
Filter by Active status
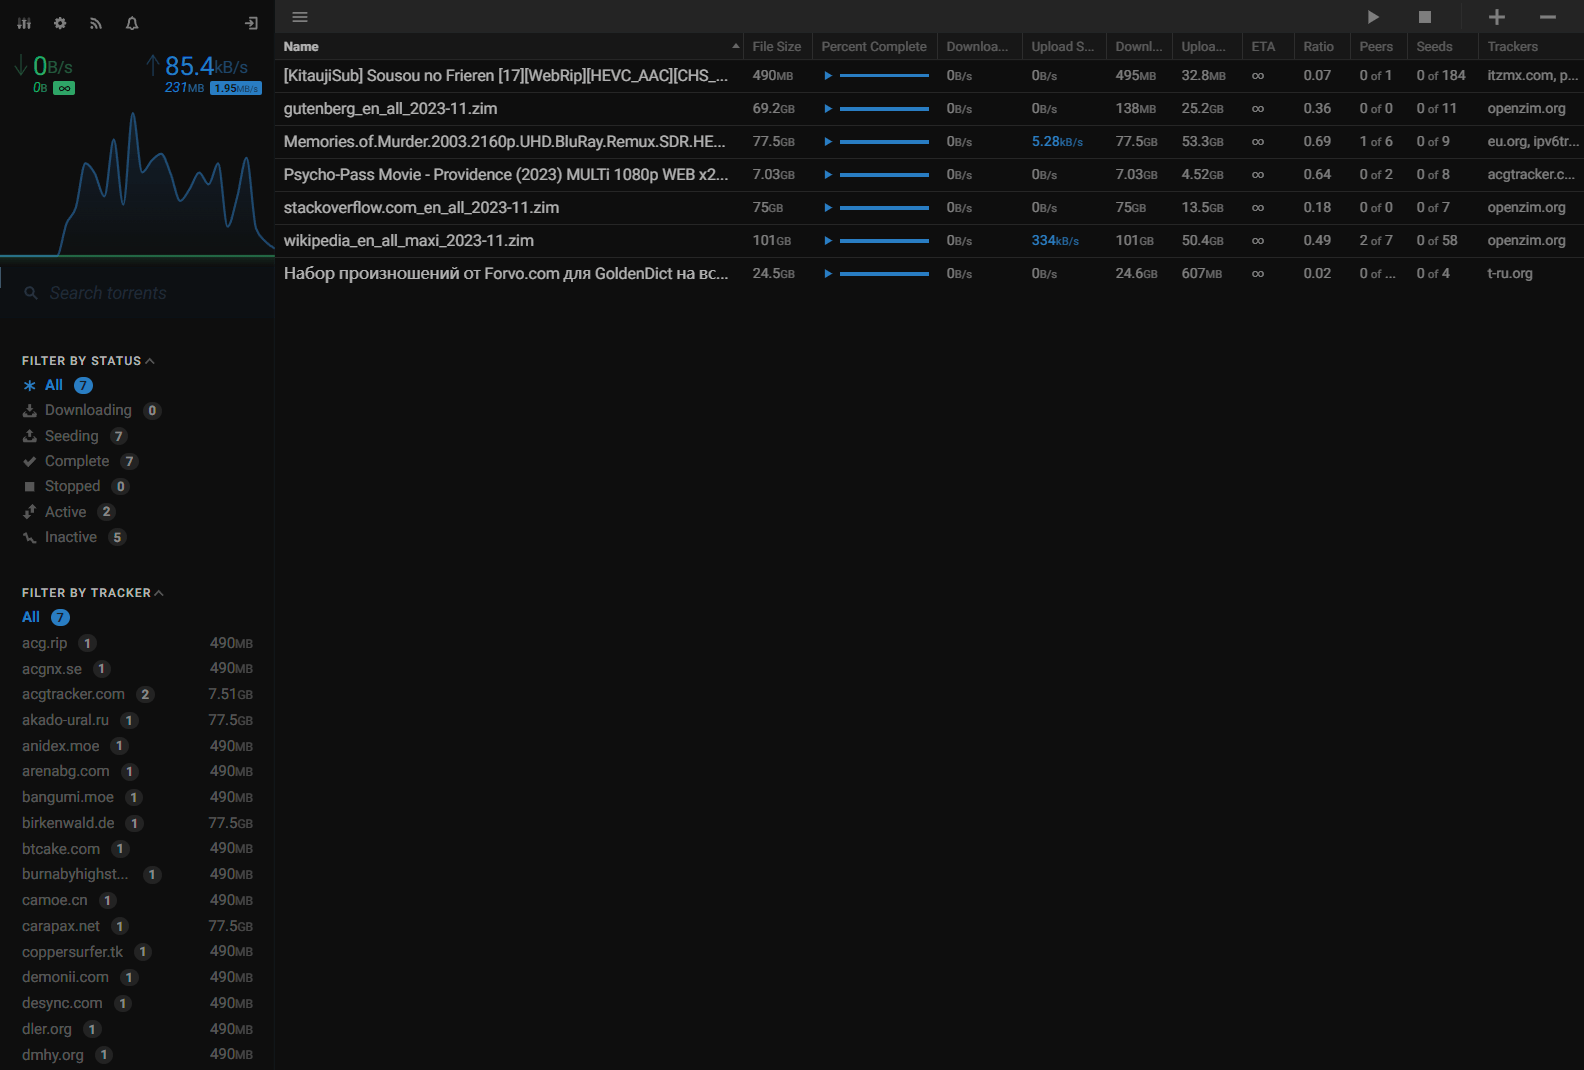[x=69, y=512]
